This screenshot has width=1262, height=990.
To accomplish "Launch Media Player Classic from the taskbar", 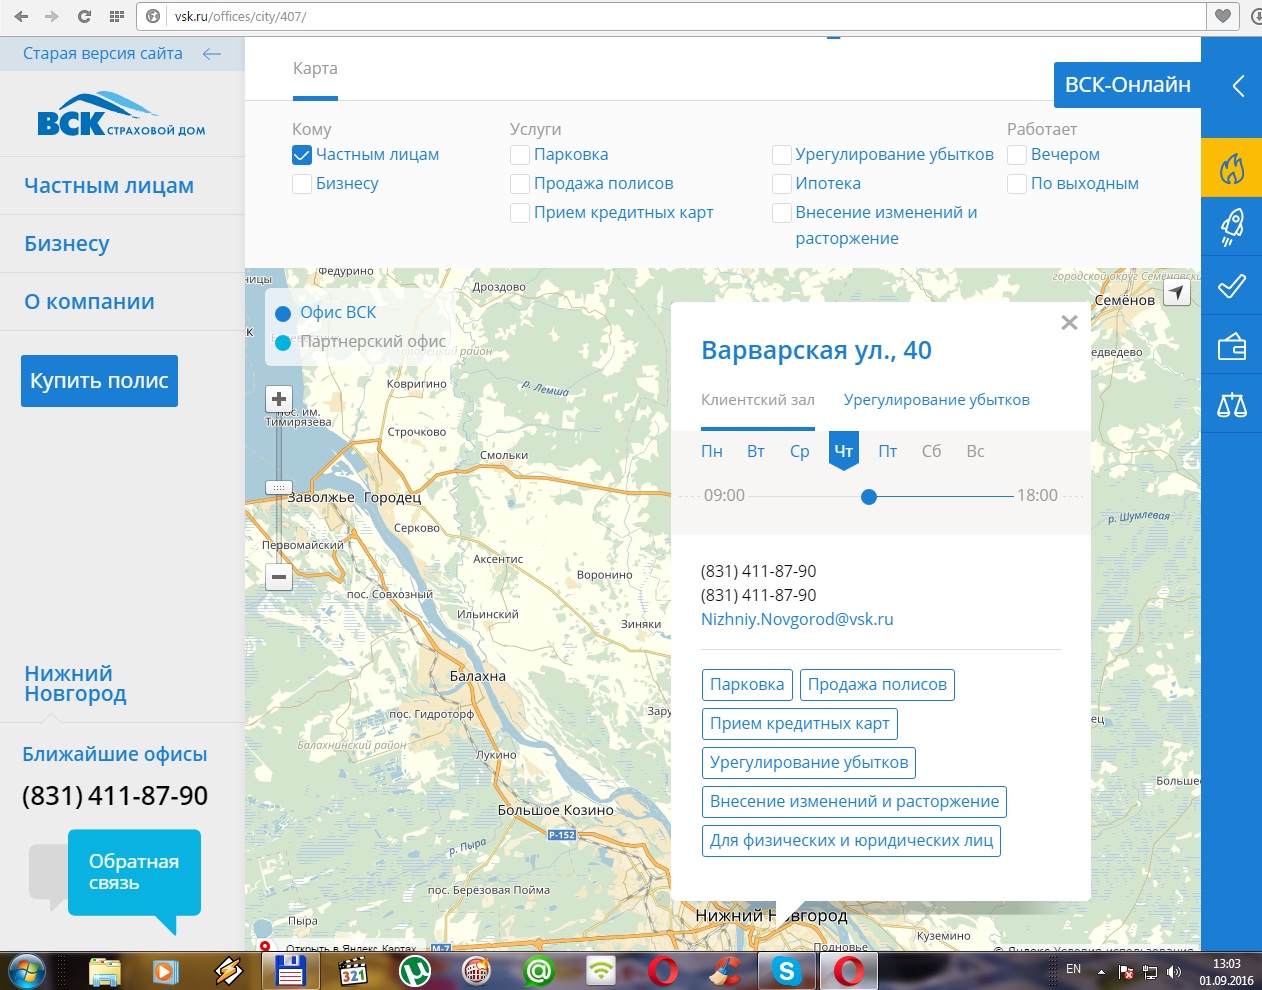I will [x=353, y=971].
